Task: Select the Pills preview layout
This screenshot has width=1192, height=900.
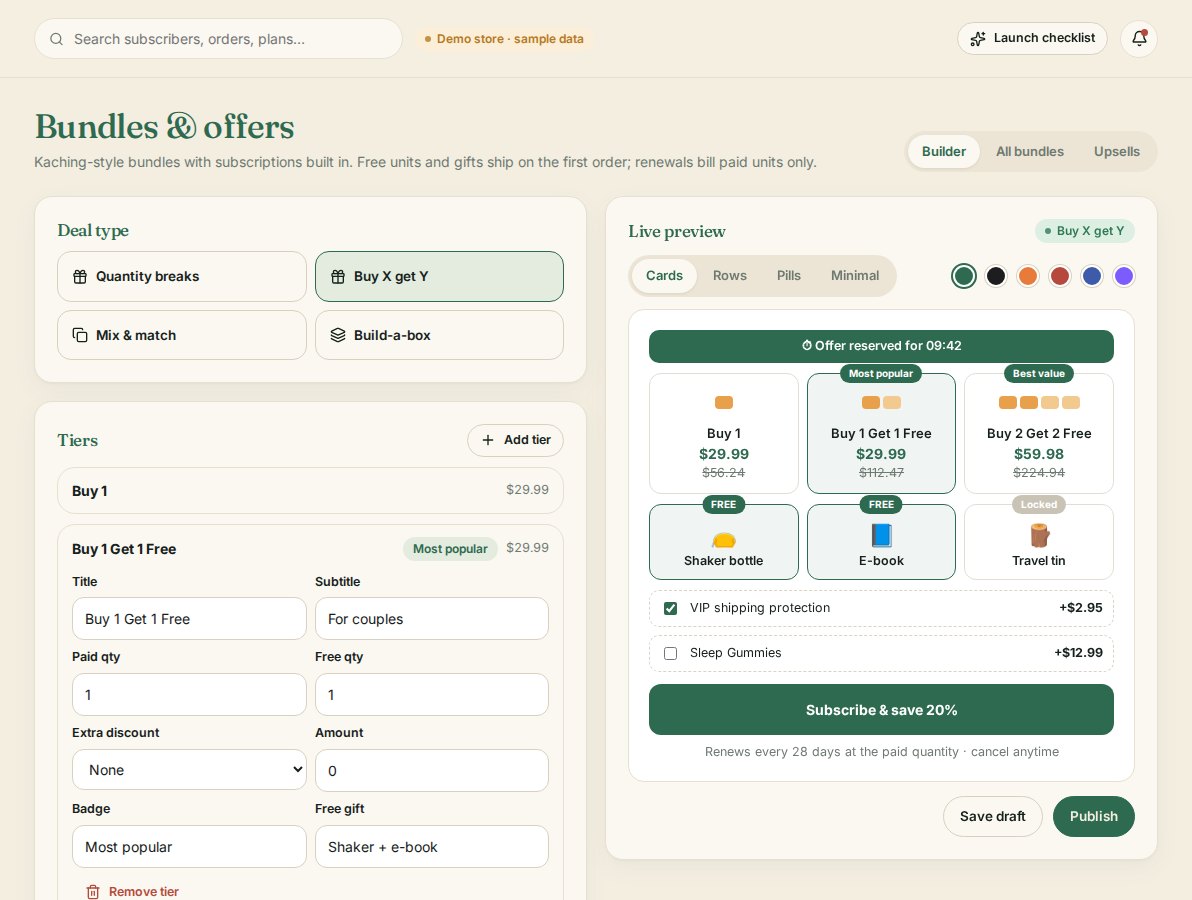Action: (788, 276)
